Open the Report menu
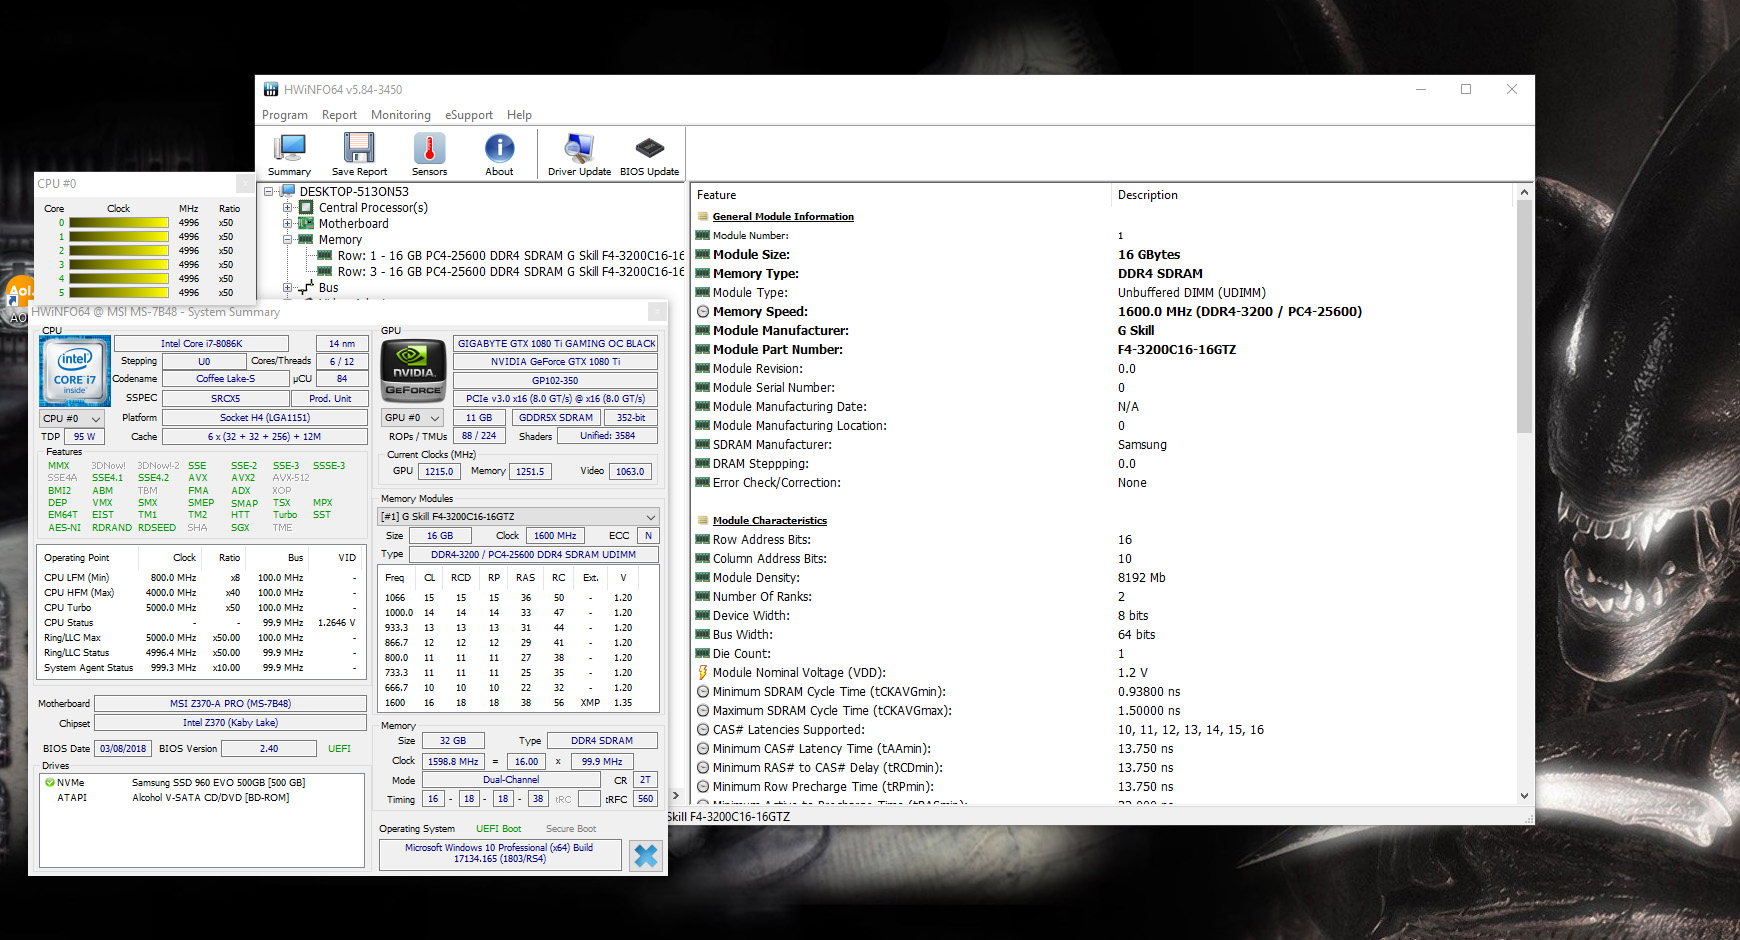This screenshot has height=940, width=1740. click(339, 115)
